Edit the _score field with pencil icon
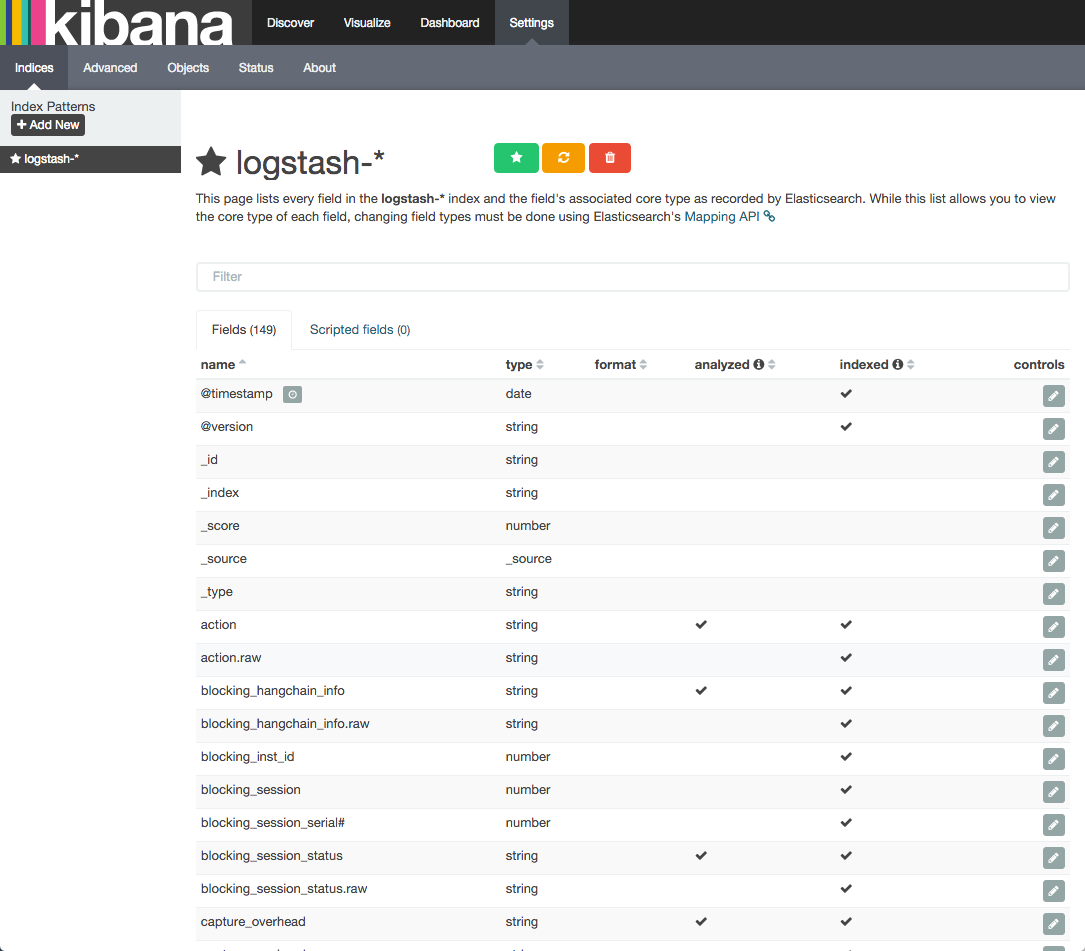This screenshot has height=951, width=1085. pos(1053,528)
